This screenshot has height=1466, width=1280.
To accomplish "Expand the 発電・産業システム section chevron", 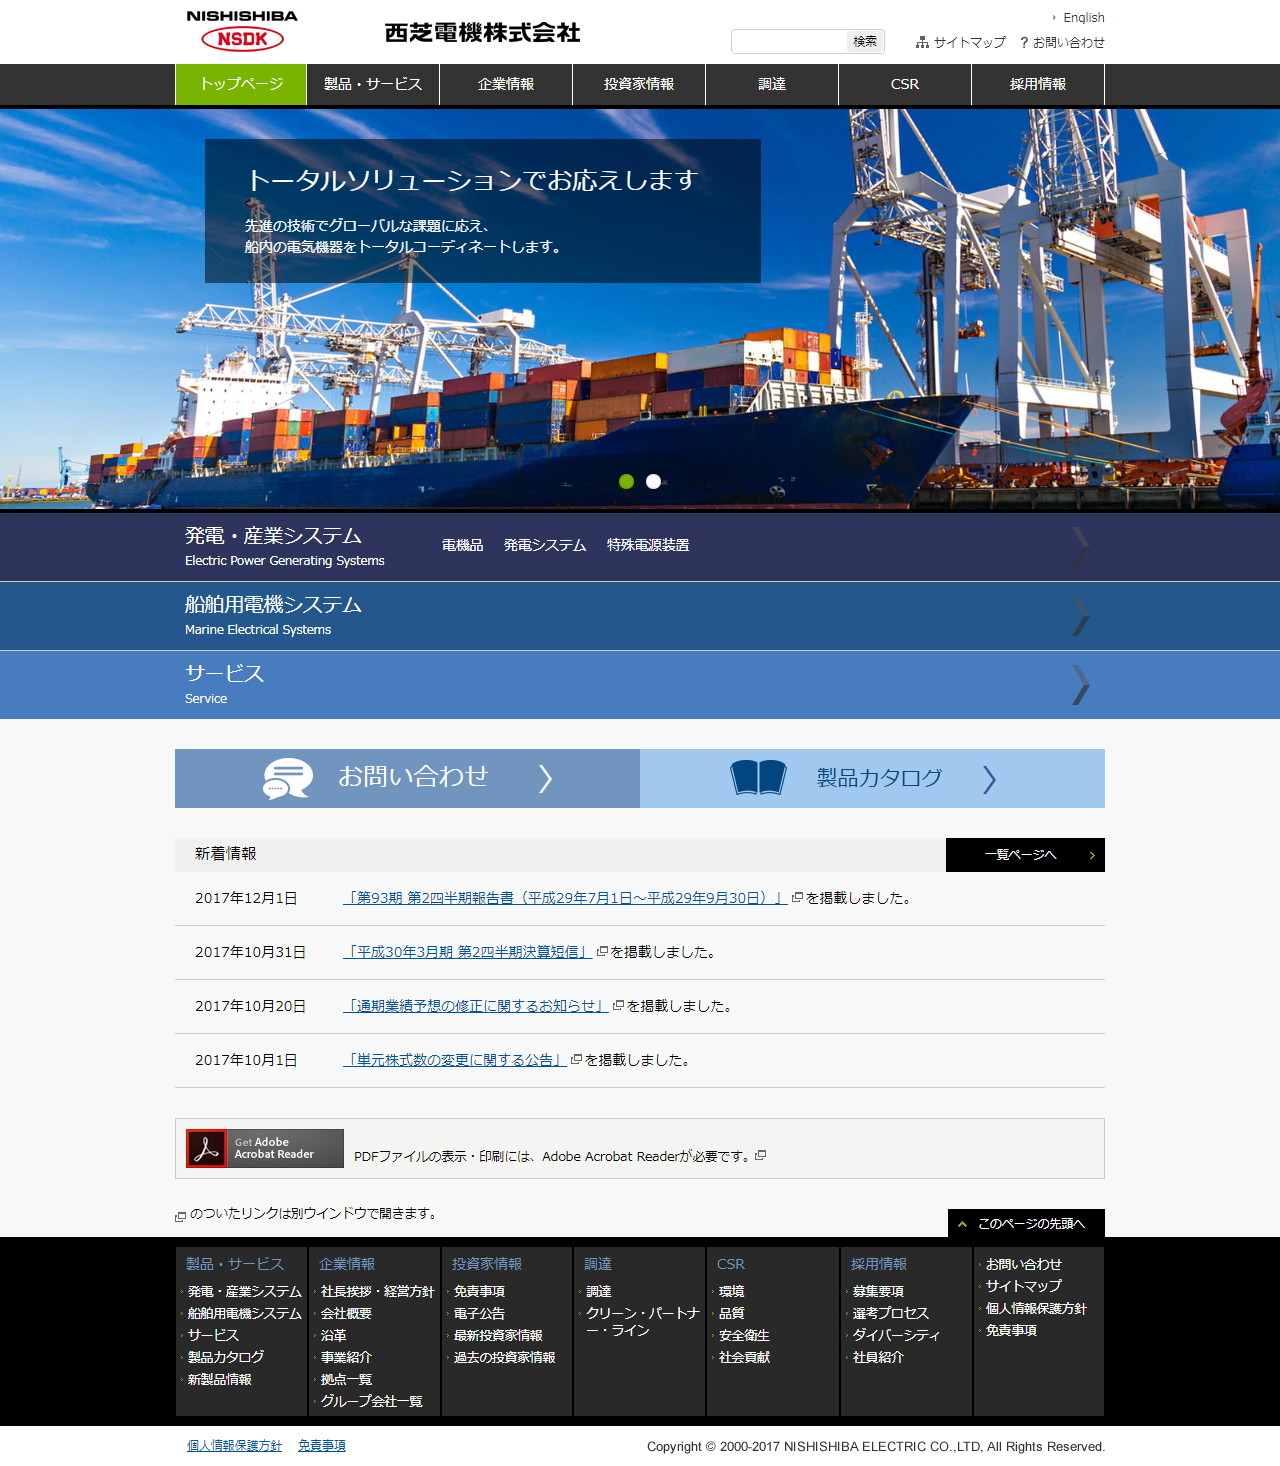I will [x=1081, y=547].
